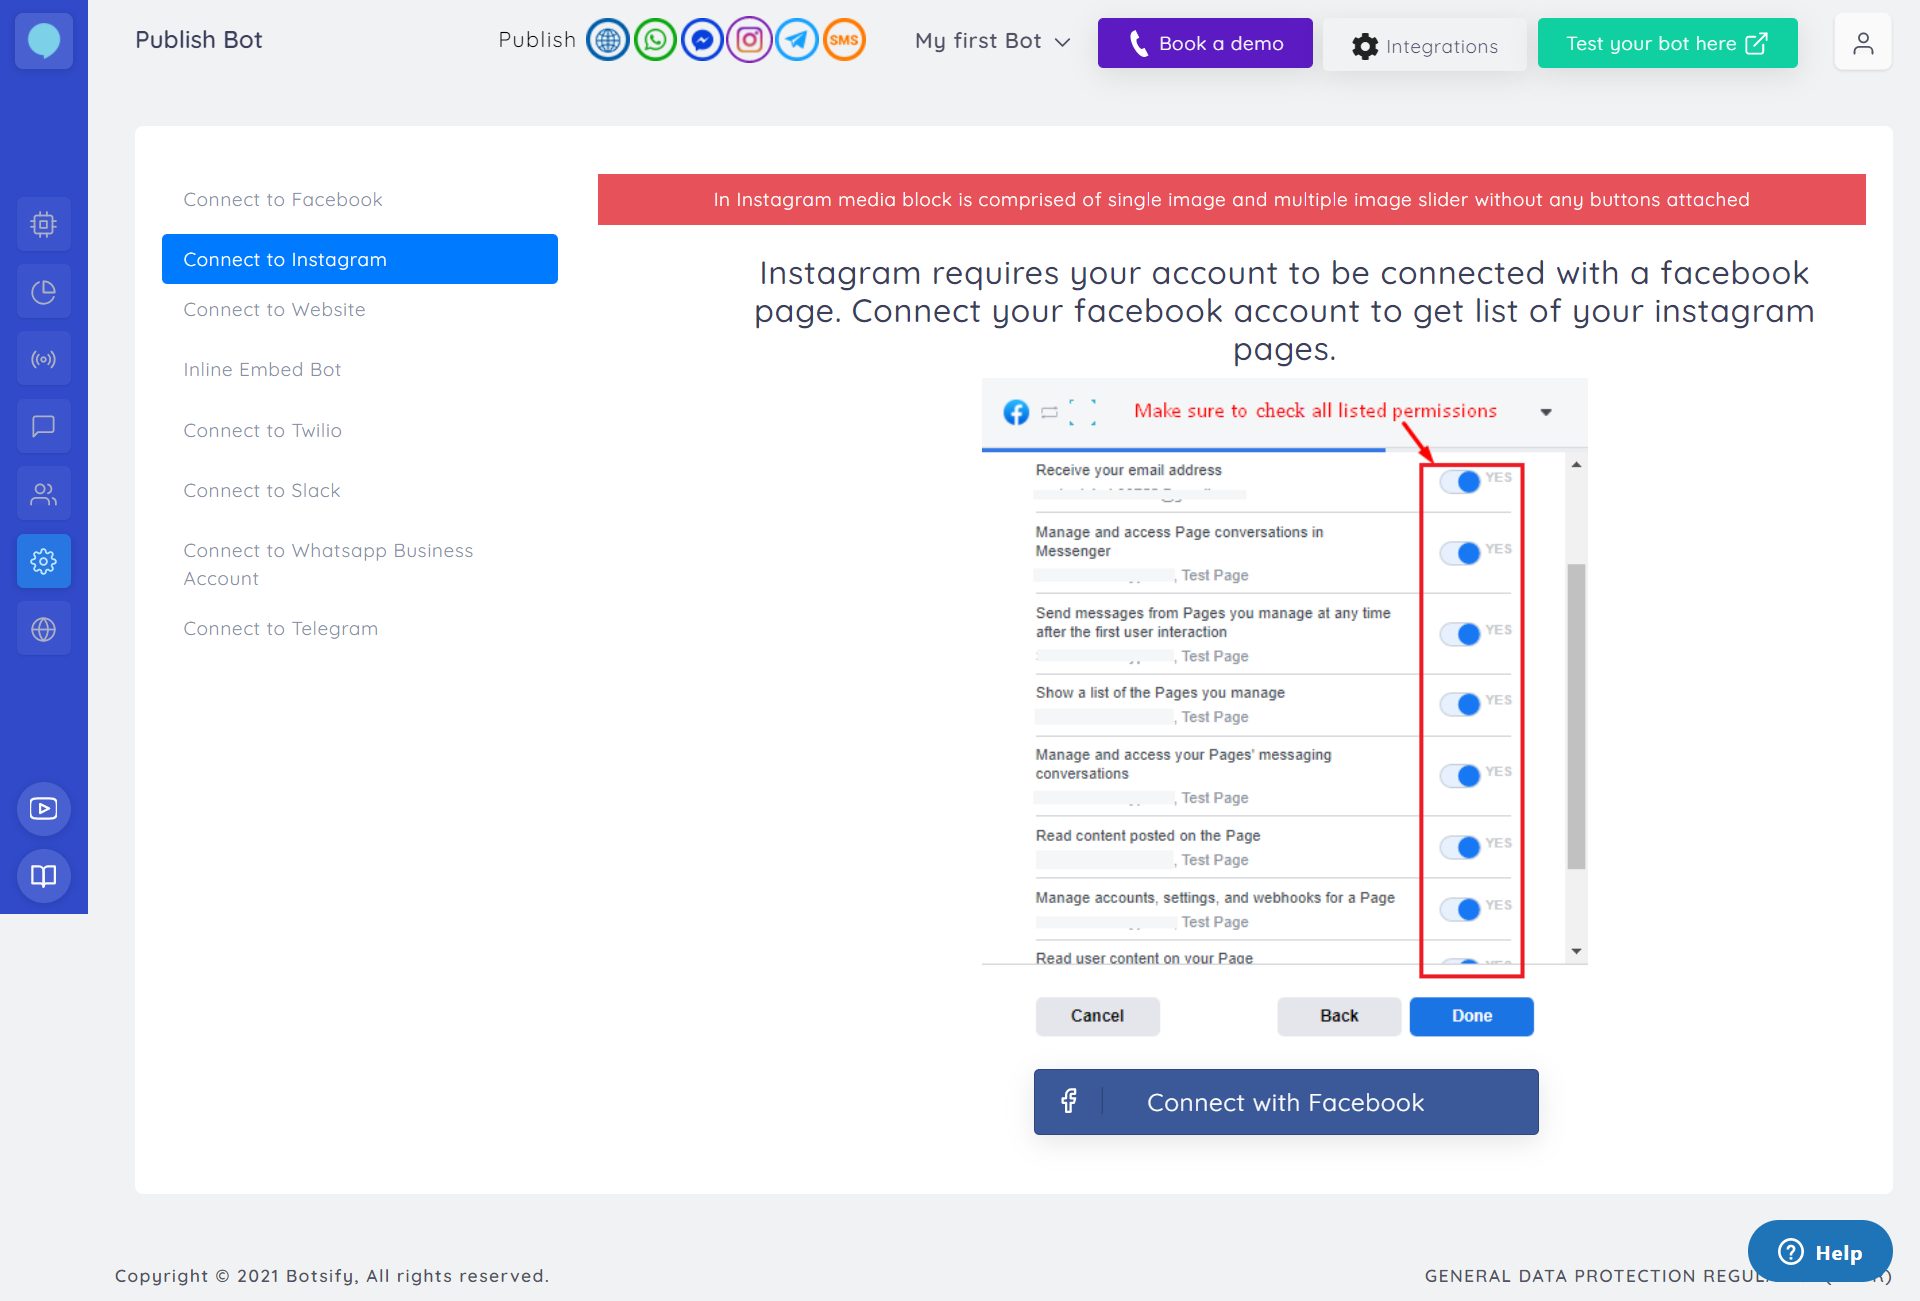This screenshot has width=1920, height=1301.
Task: Select Connect to Facebook menu item
Action: coord(282,199)
